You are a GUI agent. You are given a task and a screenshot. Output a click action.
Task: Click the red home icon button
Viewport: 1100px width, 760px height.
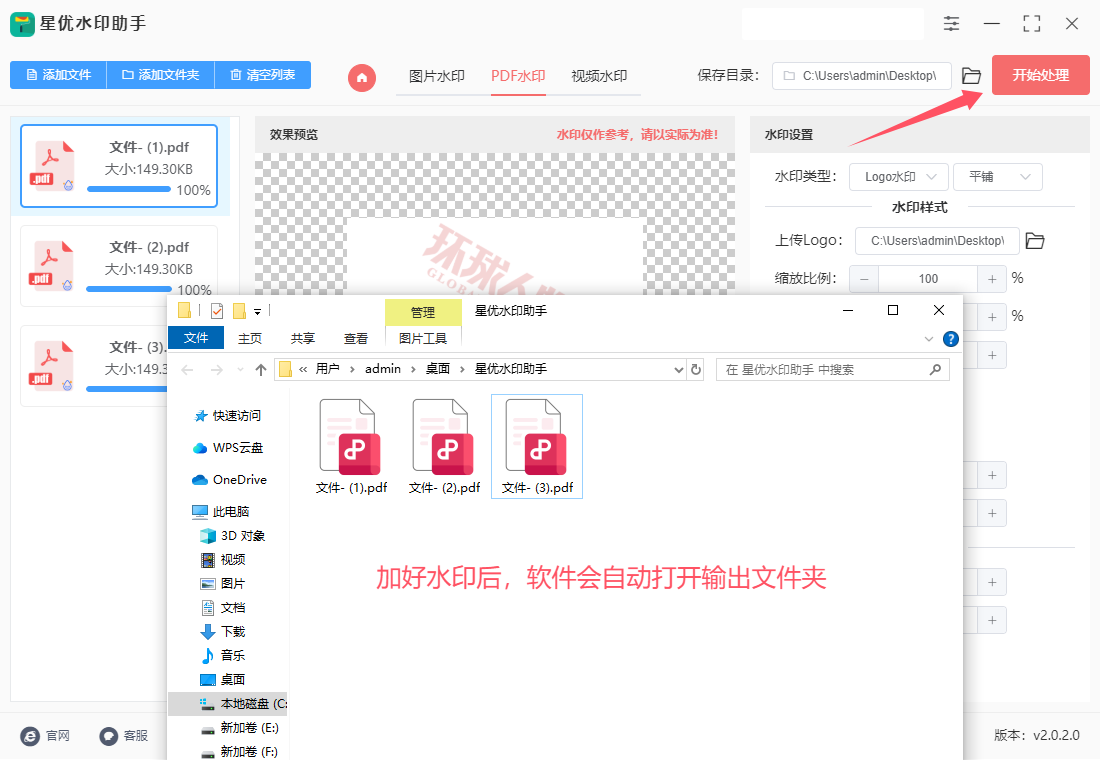pos(362,77)
